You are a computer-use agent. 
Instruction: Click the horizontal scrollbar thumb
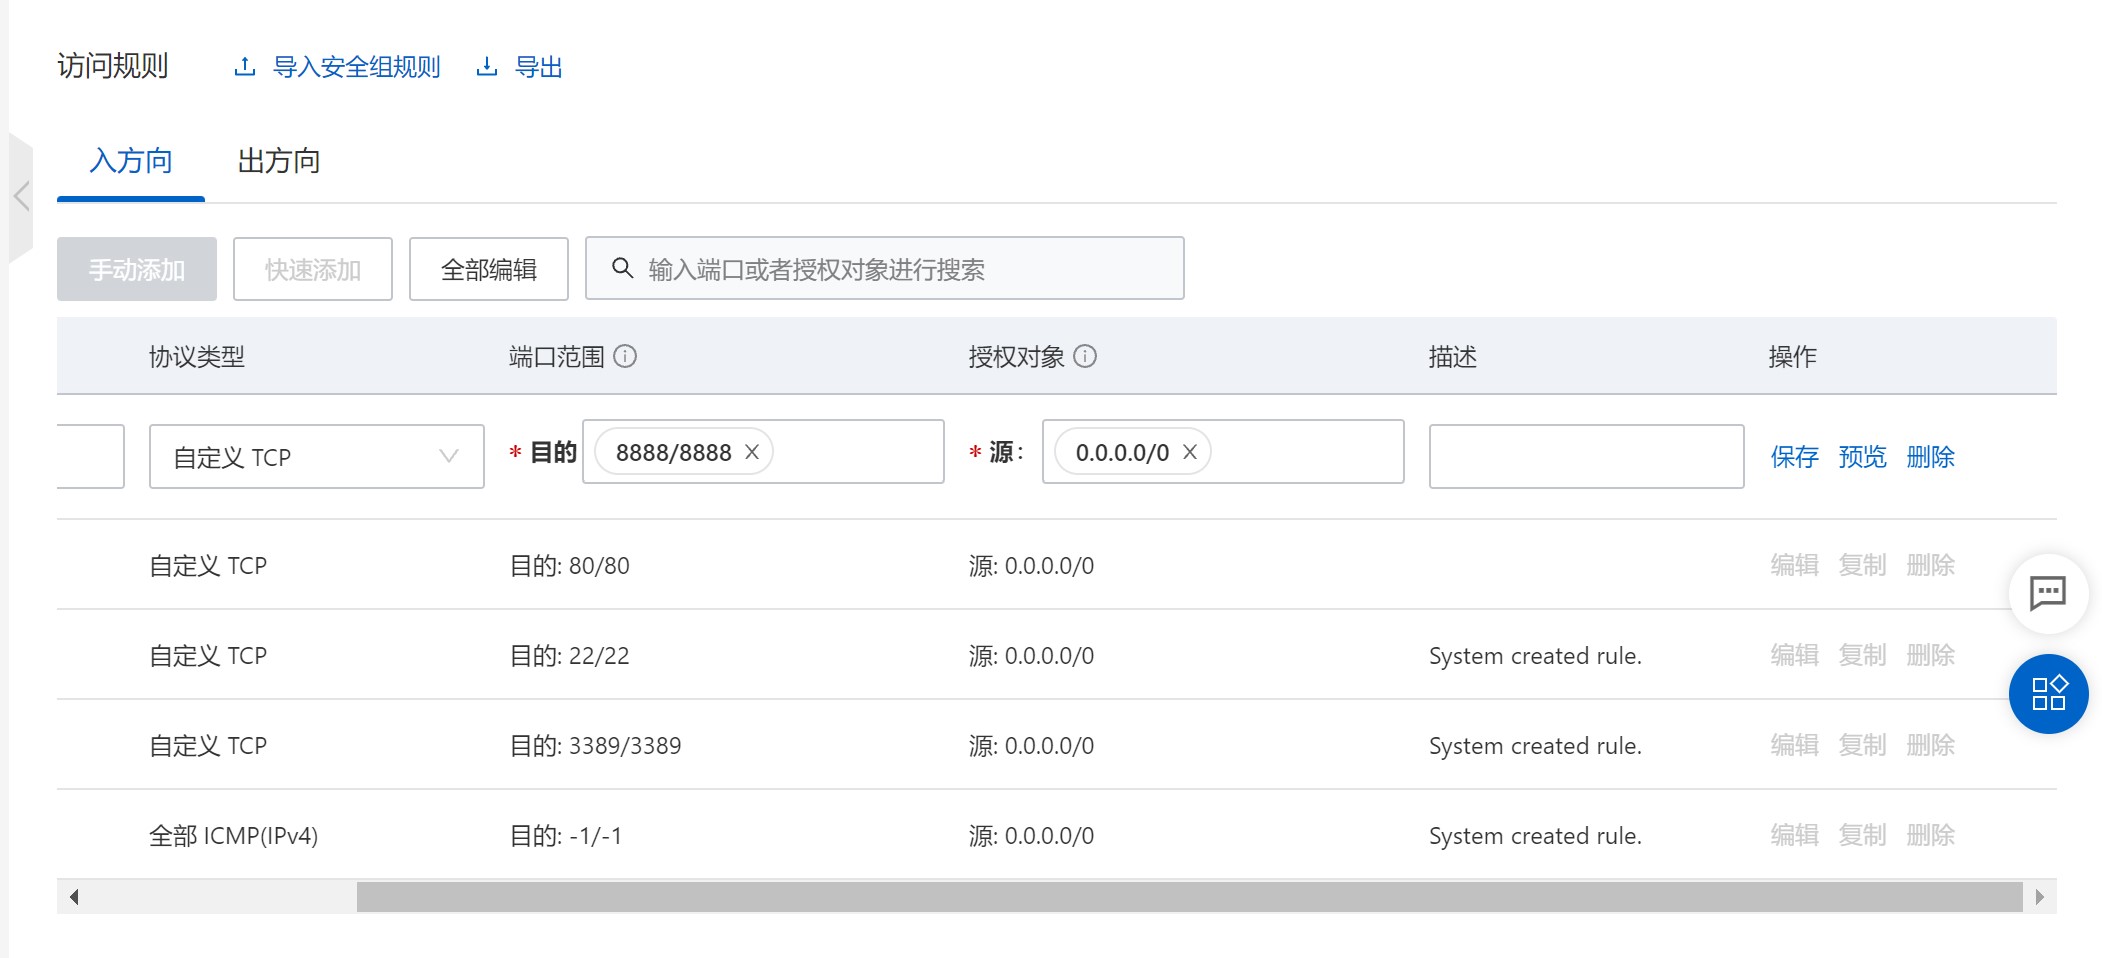[x=1190, y=897]
